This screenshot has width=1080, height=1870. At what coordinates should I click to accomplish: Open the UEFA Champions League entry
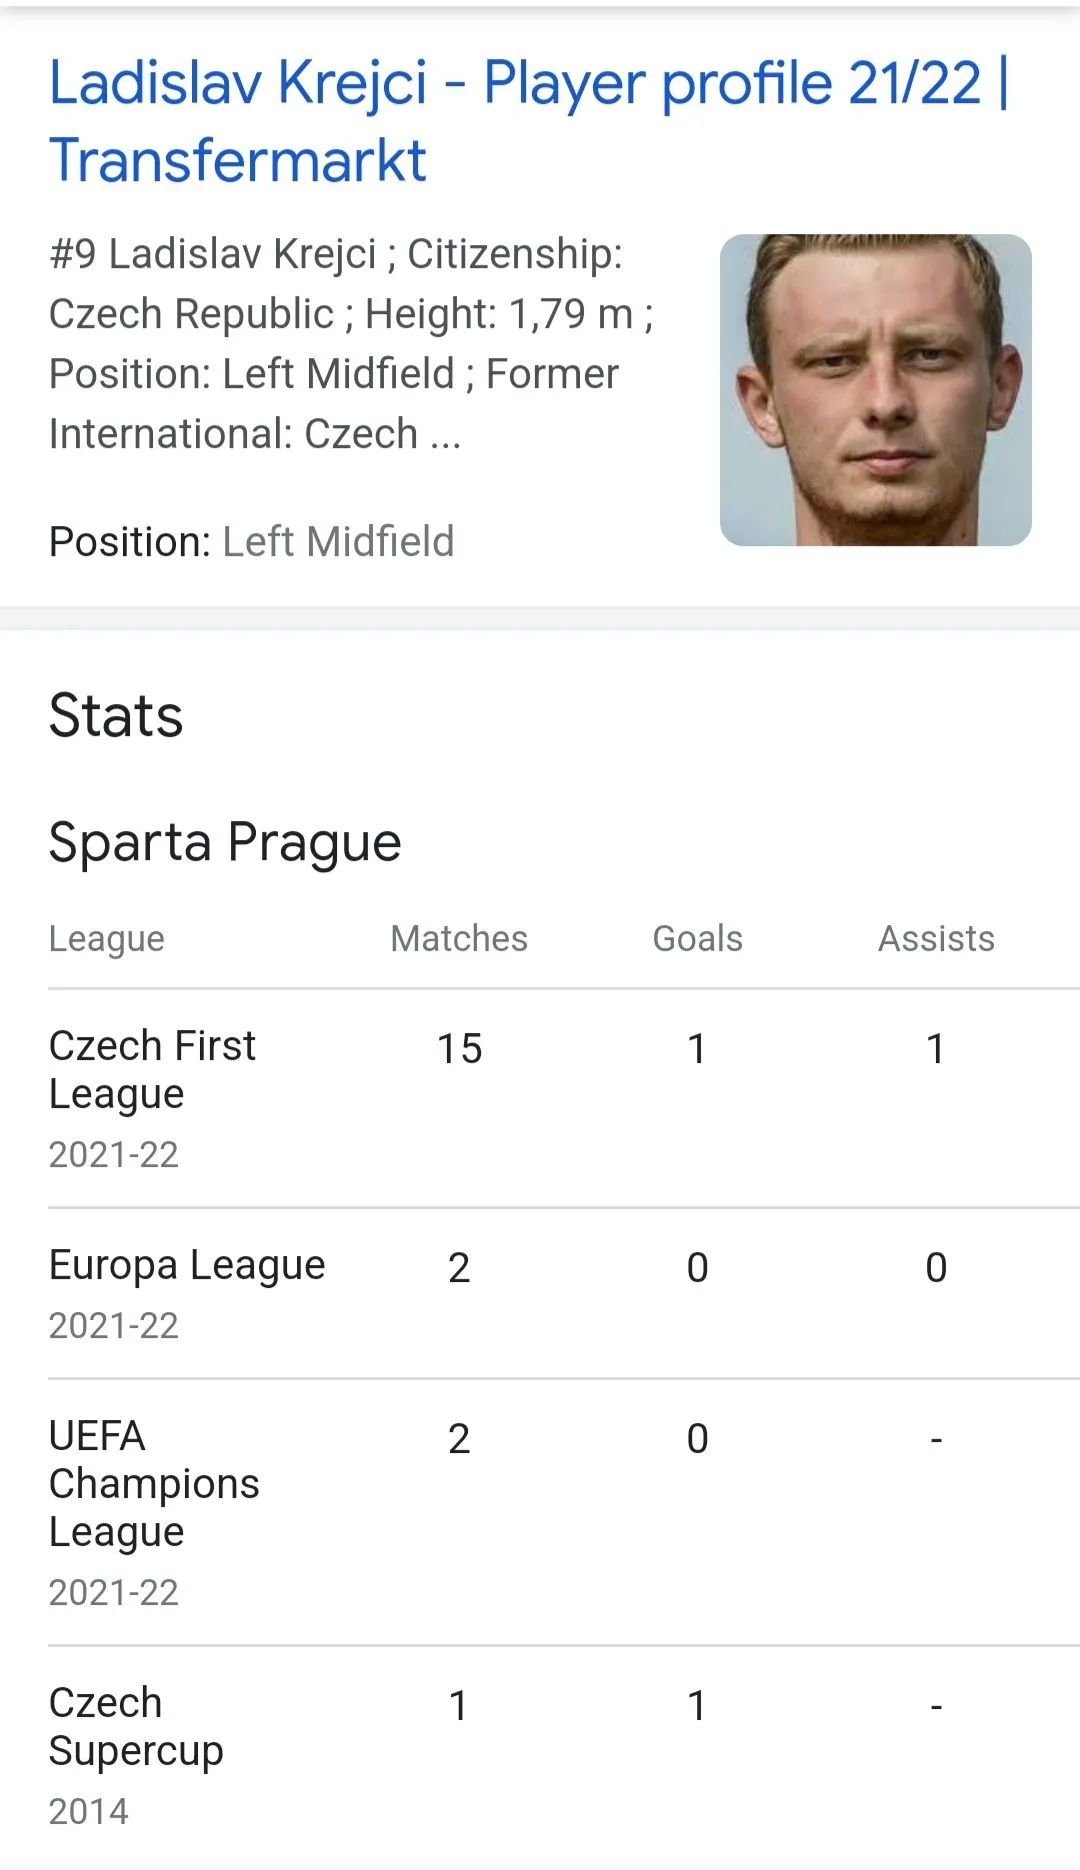pyautogui.click(x=154, y=1484)
